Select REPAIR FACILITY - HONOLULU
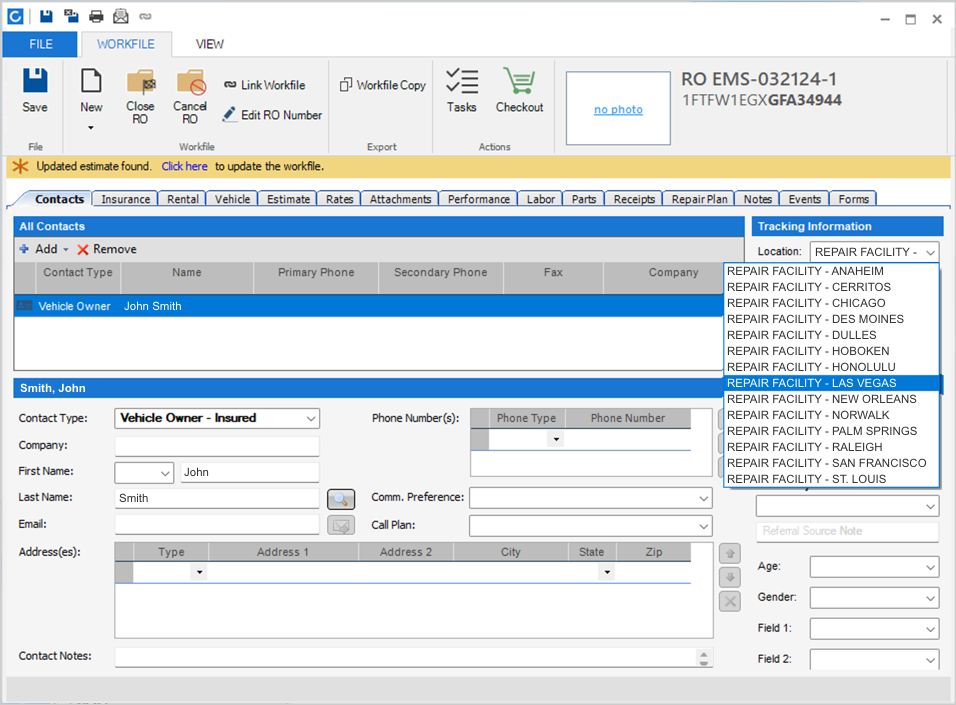Screen dimensions: 956x705 [x=831, y=367]
